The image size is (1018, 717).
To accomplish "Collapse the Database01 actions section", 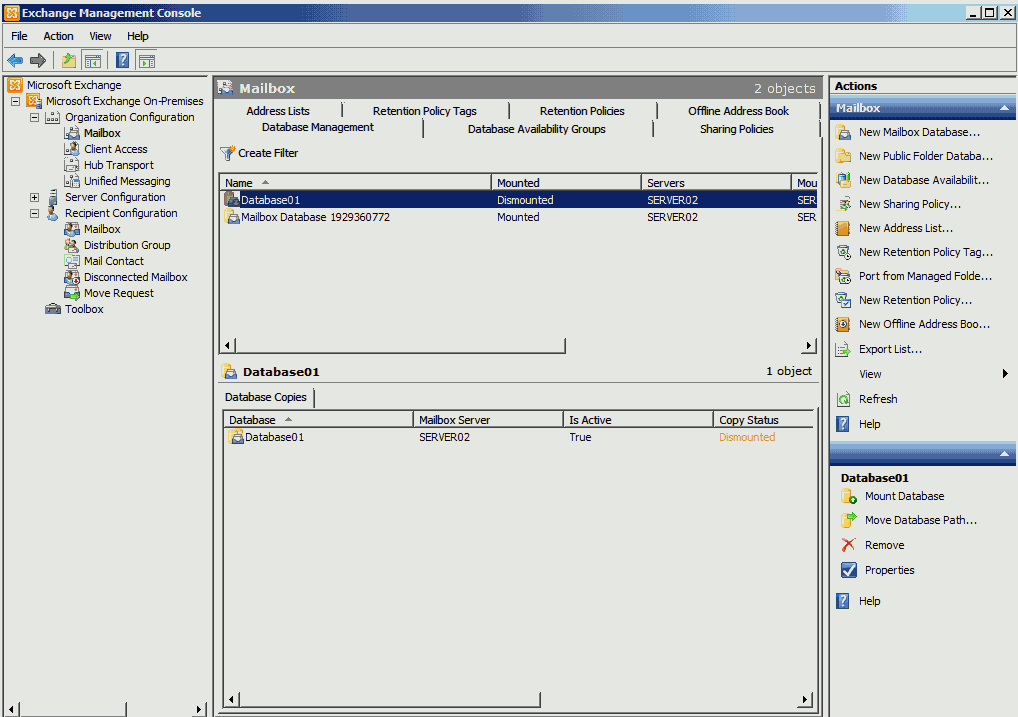I will (1004, 454).
